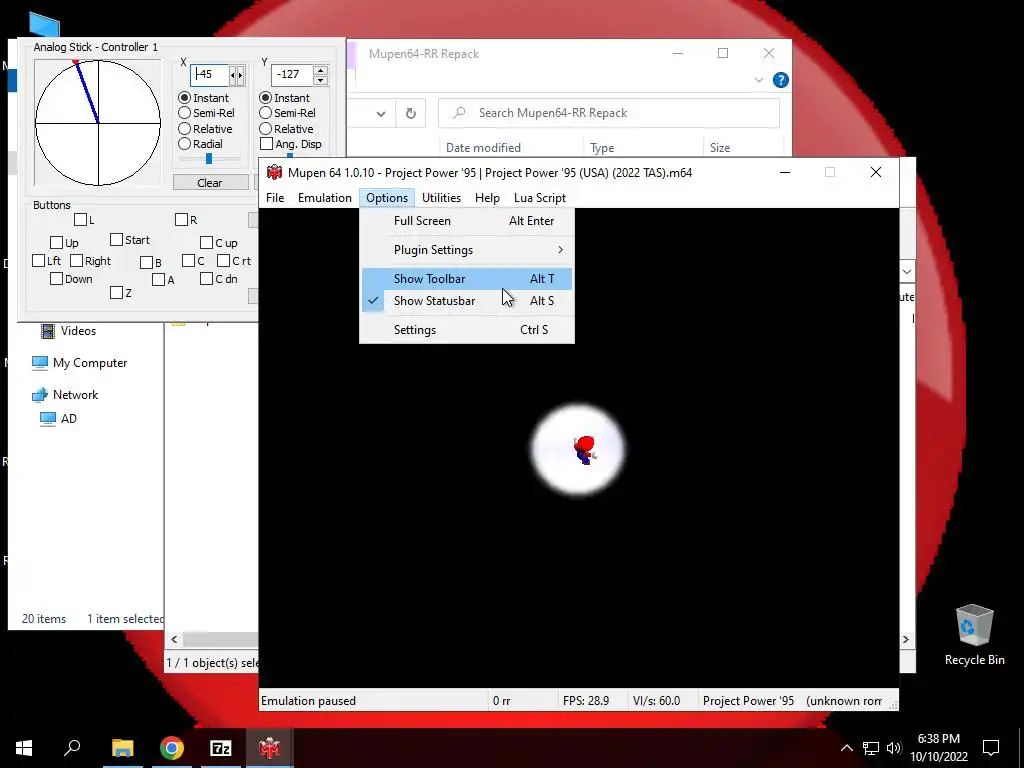Decrease Y value with down stepper
The width and height of the screenshot is (1024, 768).
pos(320,80)
